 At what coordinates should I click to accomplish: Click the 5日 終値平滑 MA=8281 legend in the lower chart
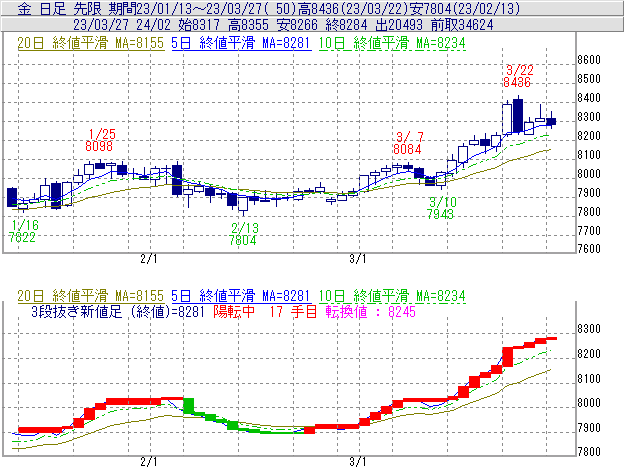[241, 296]
